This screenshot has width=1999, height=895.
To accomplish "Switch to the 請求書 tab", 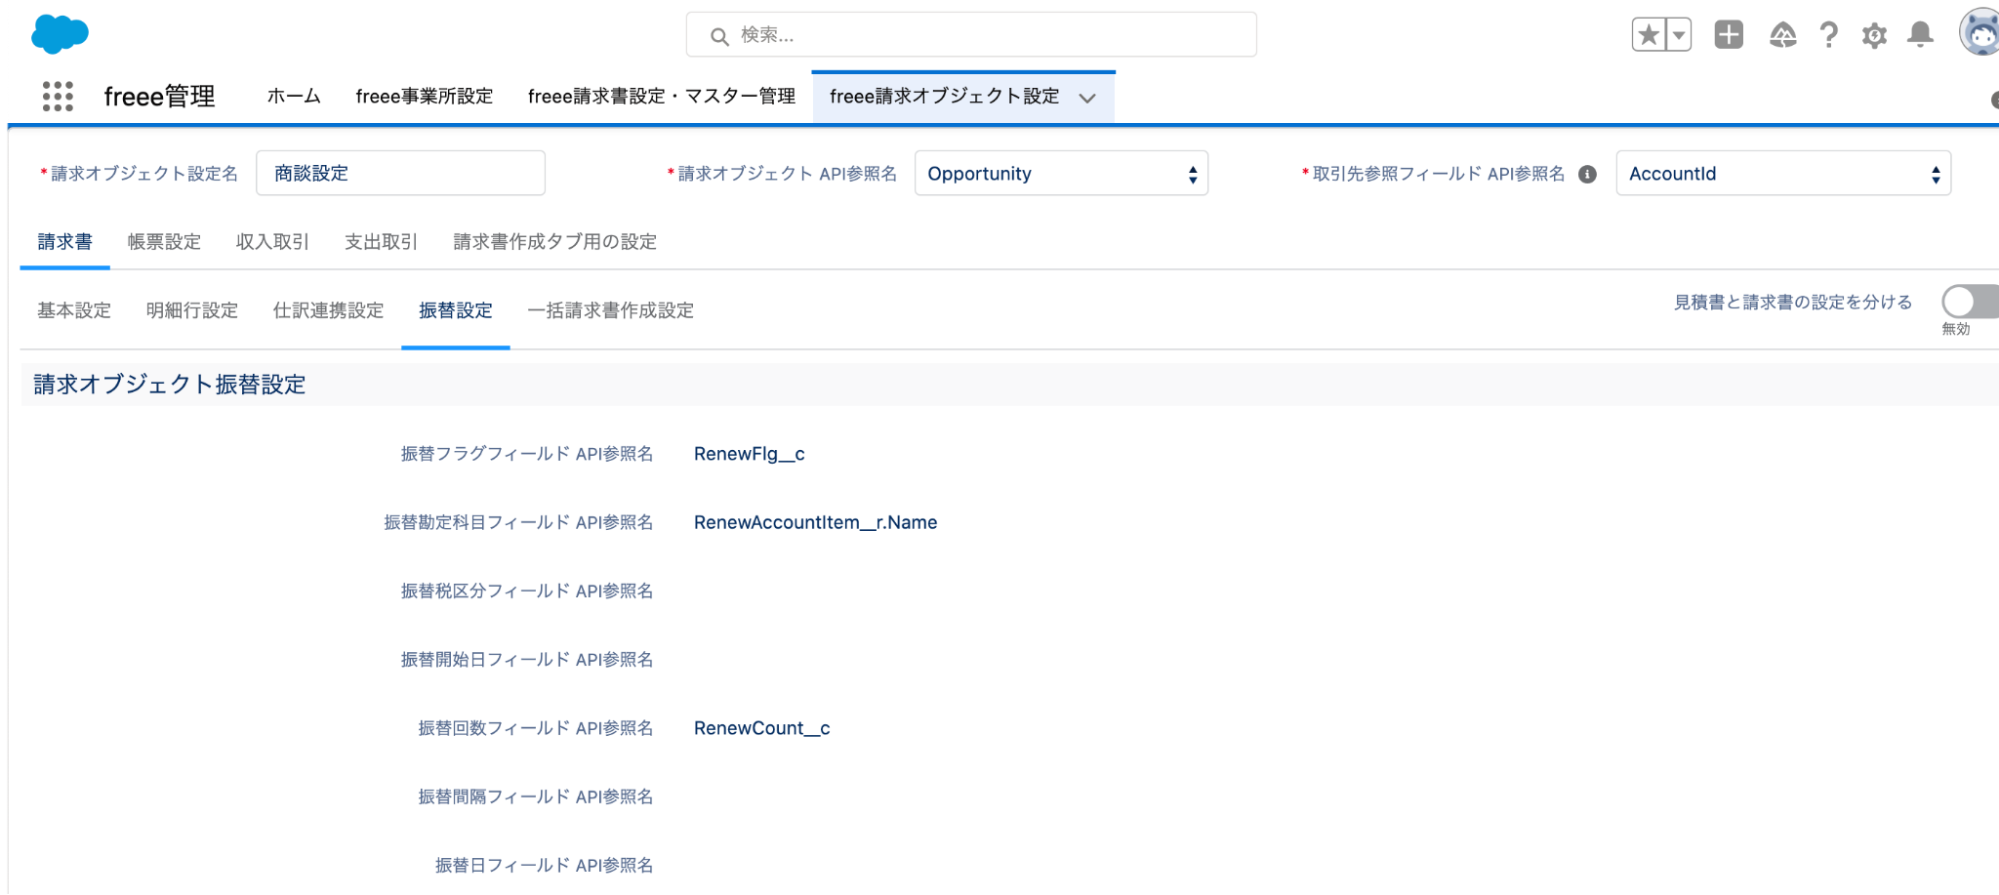I will 65,241.
